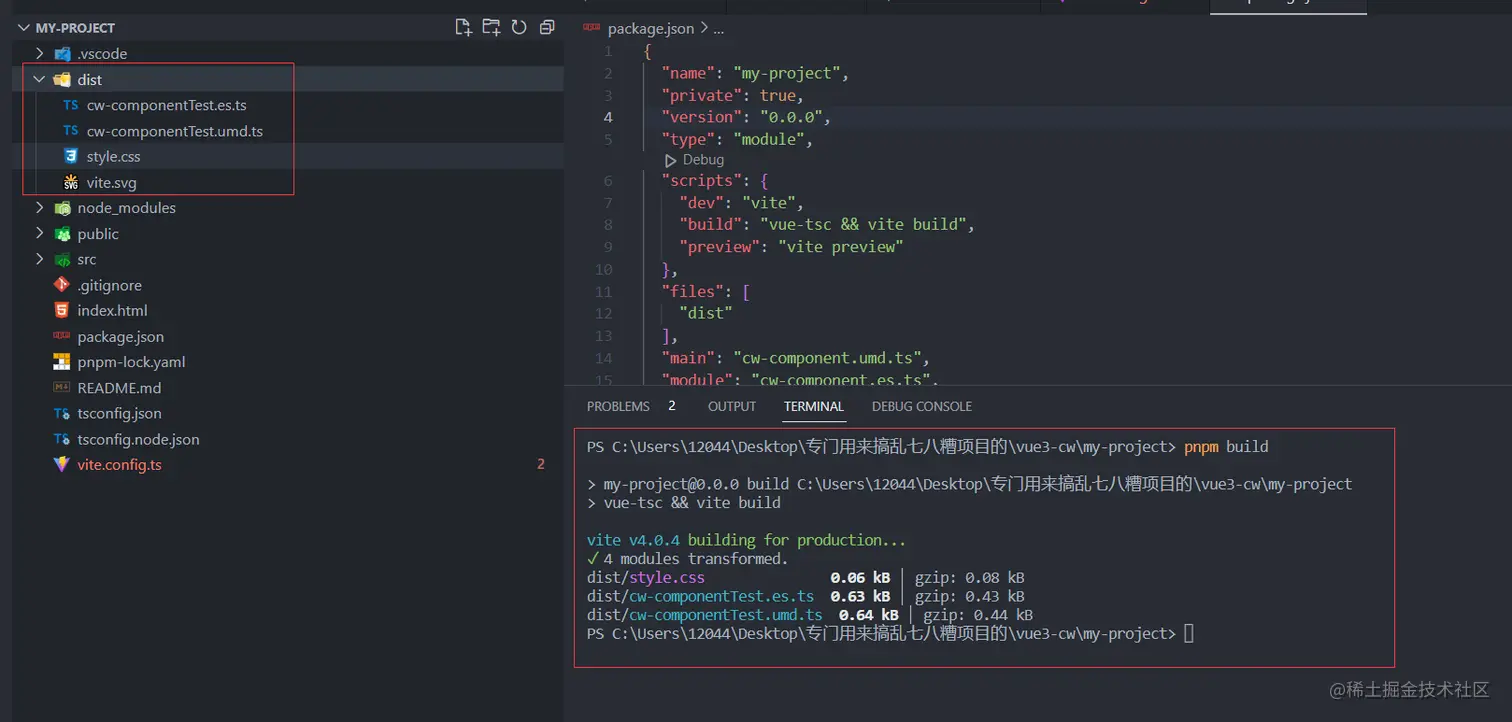Click the git icon beside .gitignore

coord(62,285)
